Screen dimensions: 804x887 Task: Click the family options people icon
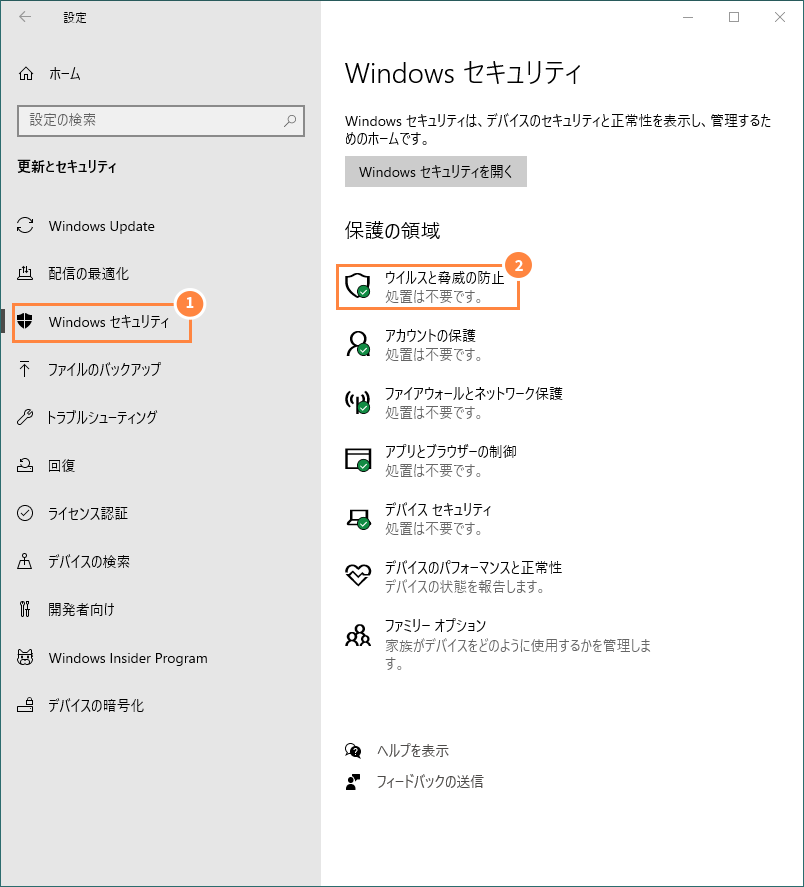pos(358,635)
